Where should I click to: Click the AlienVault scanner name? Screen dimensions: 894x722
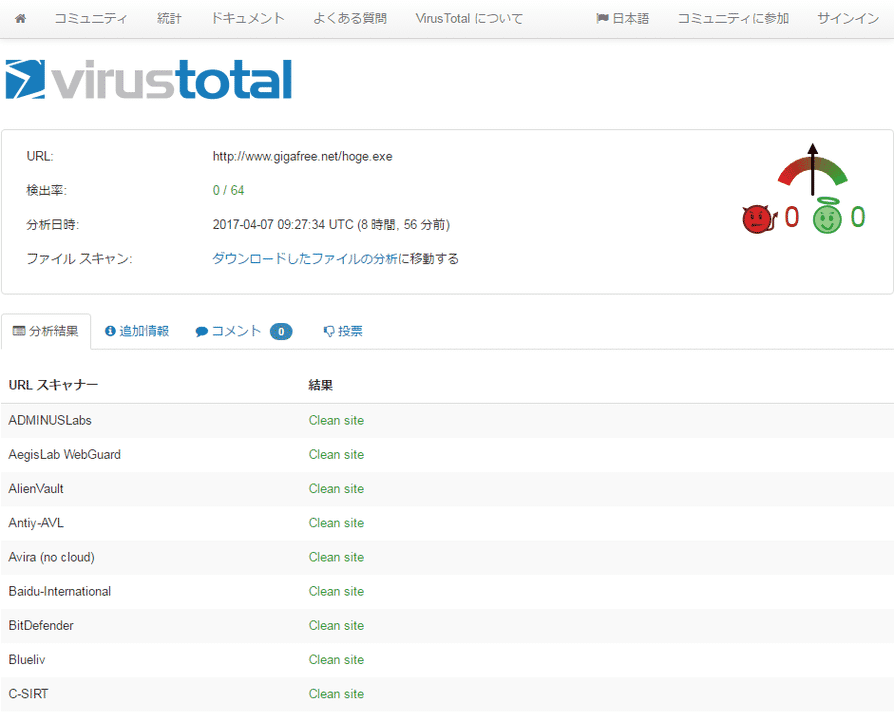click(36, 489)
